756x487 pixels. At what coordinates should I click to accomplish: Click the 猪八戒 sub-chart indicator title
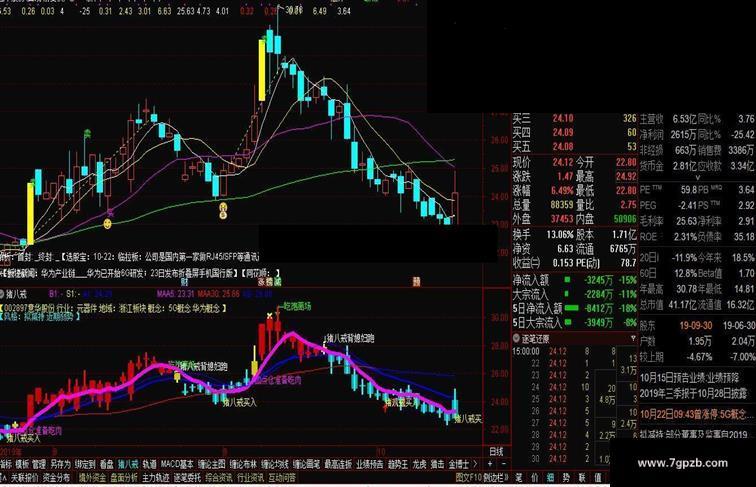point(14,294)
